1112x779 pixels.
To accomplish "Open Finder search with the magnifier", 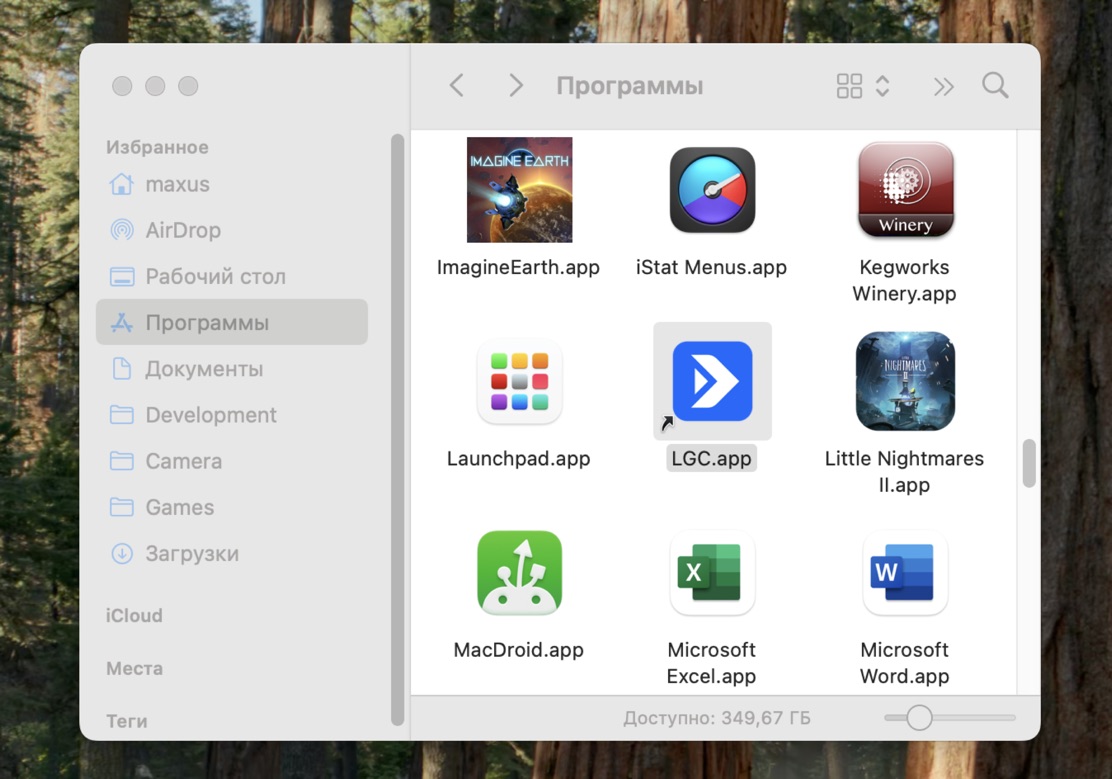I will point(995,86).
